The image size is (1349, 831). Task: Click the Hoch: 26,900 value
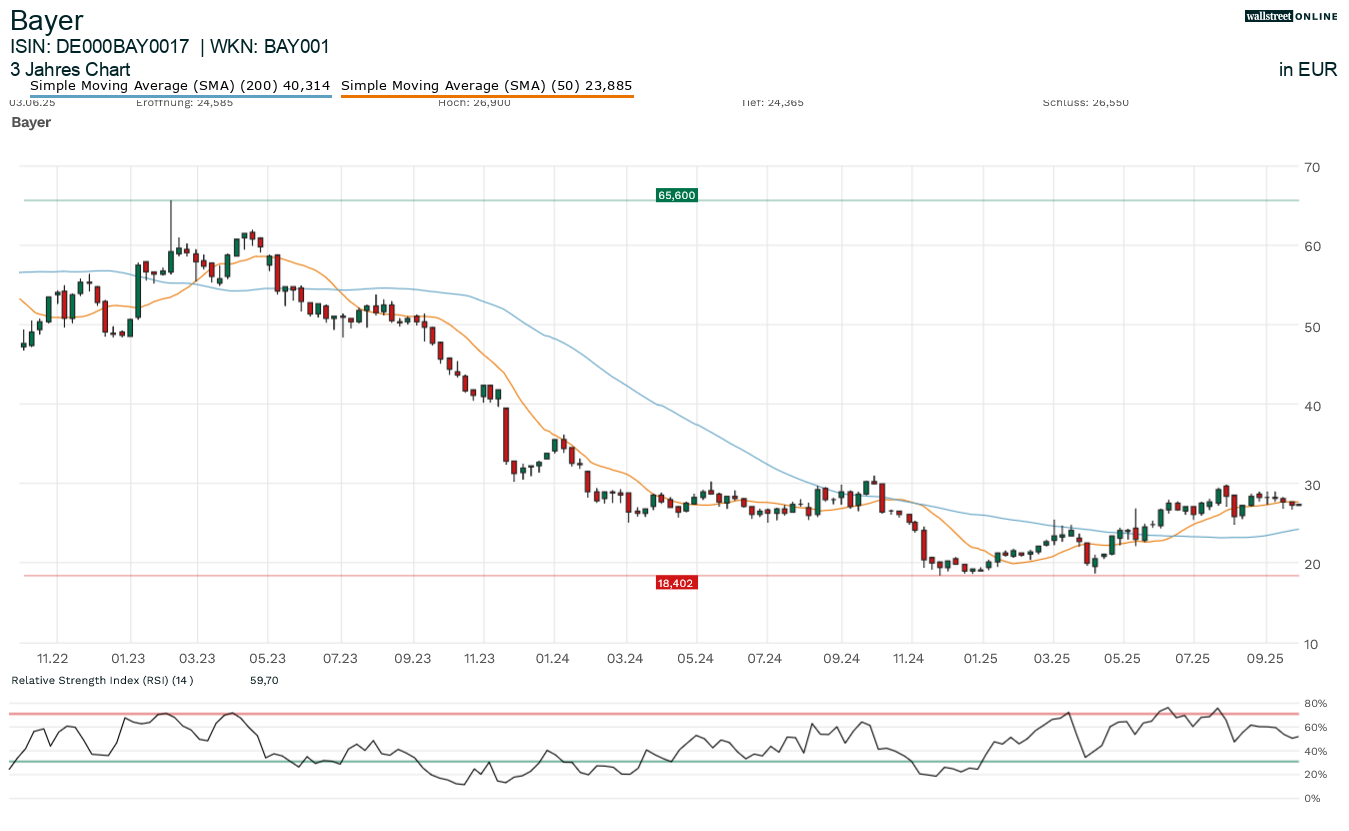point(474,102)
